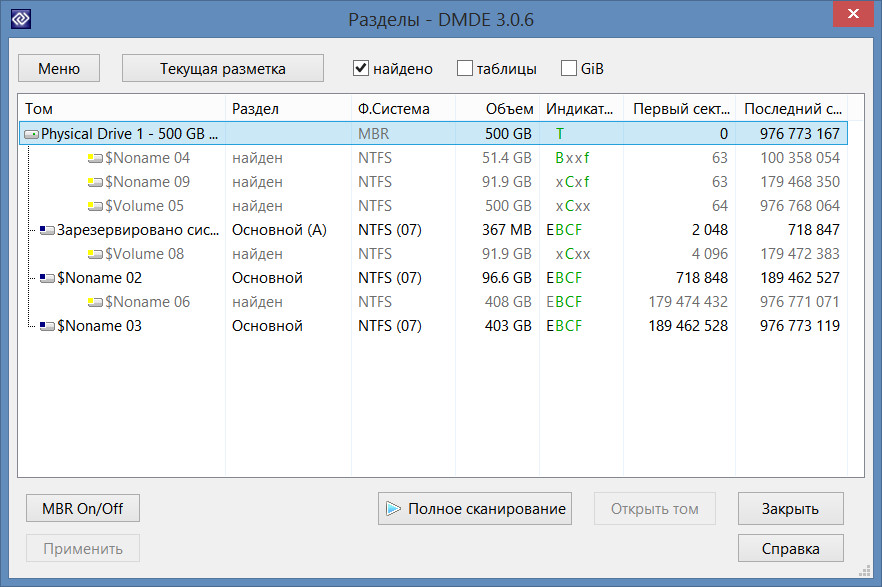Click the DMDE app icon in title bar
Viewport: 882px width, 587px height.
pyautogui.click(x=19, y=19)
